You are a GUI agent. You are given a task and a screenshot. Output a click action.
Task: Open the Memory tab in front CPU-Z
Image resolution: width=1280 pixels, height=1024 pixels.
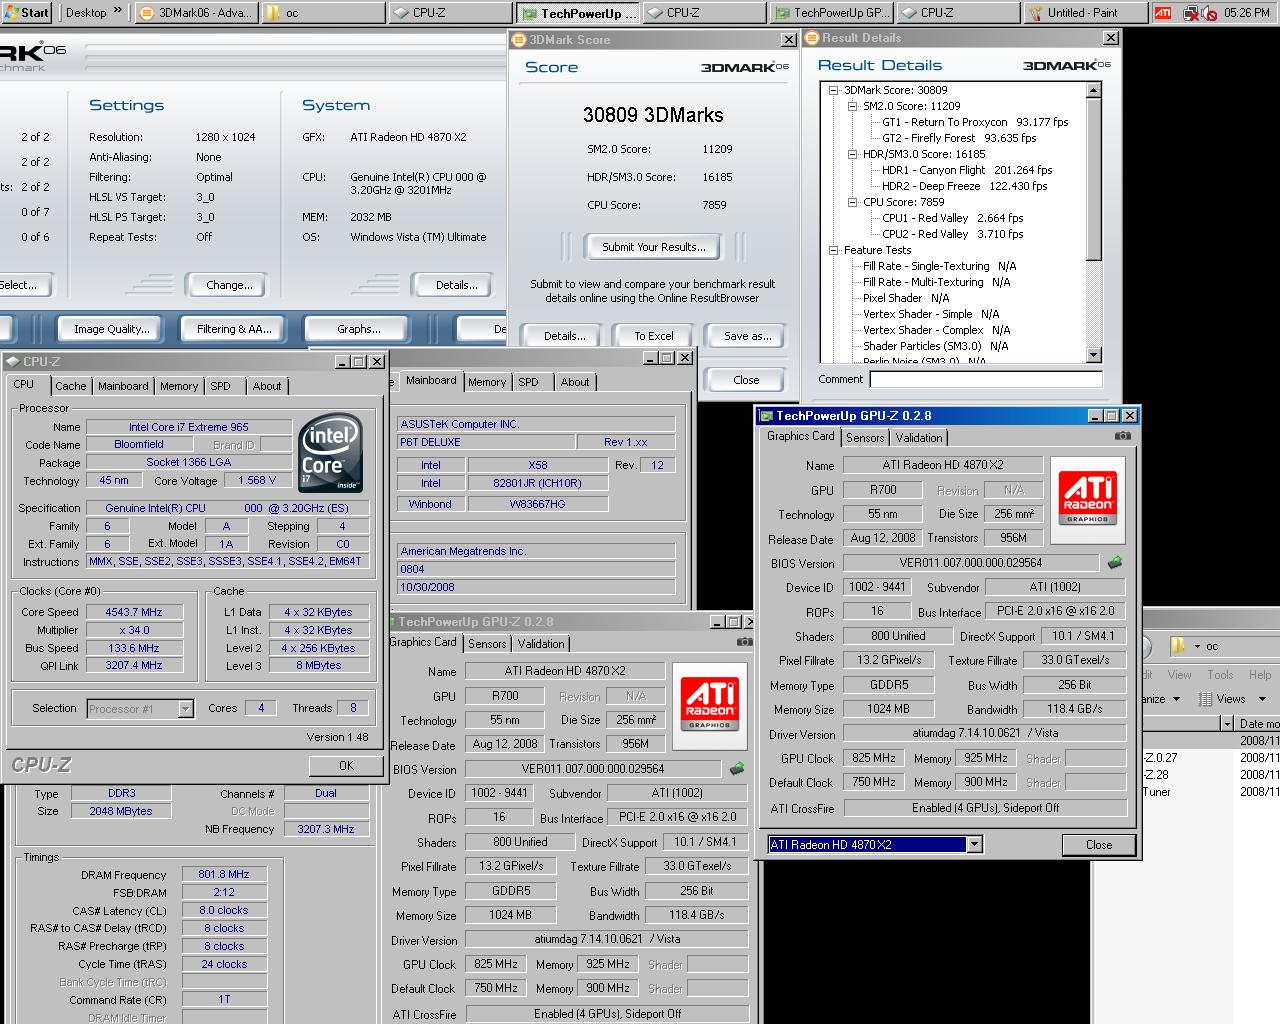(x=179, y=386)
